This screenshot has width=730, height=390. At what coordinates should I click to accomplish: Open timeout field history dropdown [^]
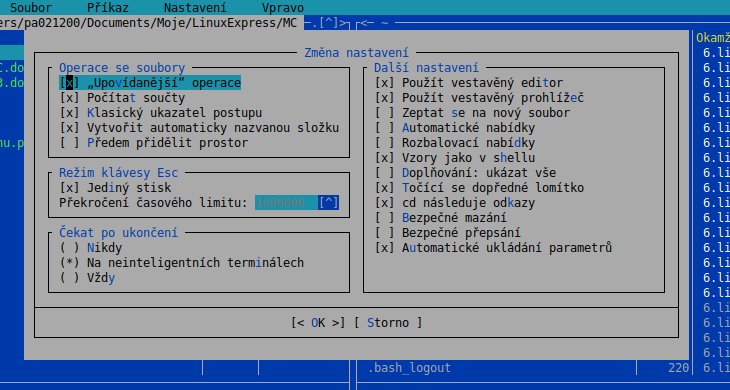pyautogui.click(x=328, y=202)
